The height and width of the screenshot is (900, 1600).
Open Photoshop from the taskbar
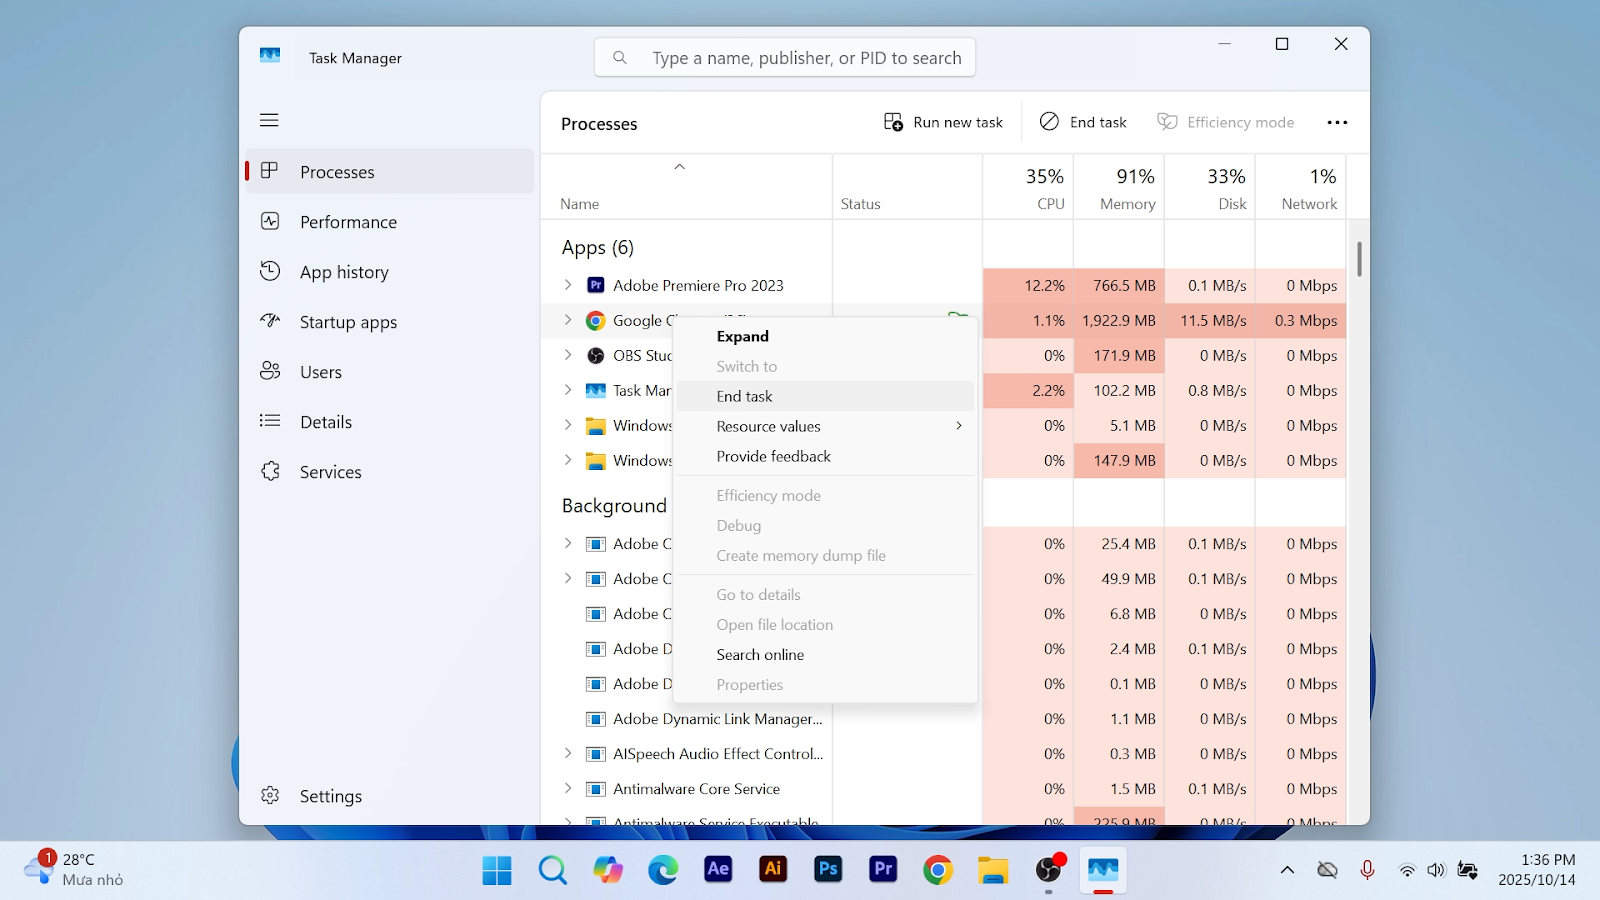click(827, 870)
